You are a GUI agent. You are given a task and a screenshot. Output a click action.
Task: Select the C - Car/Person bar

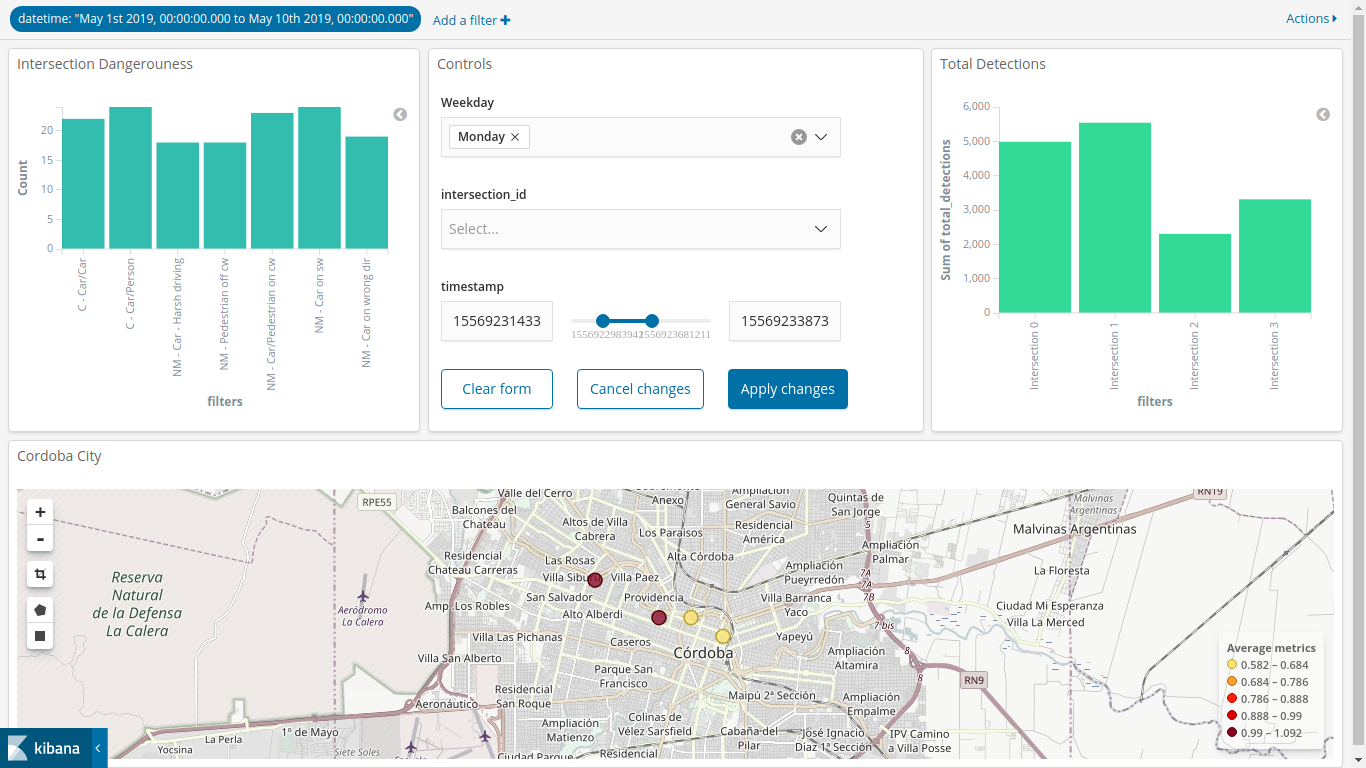(130, 178)
